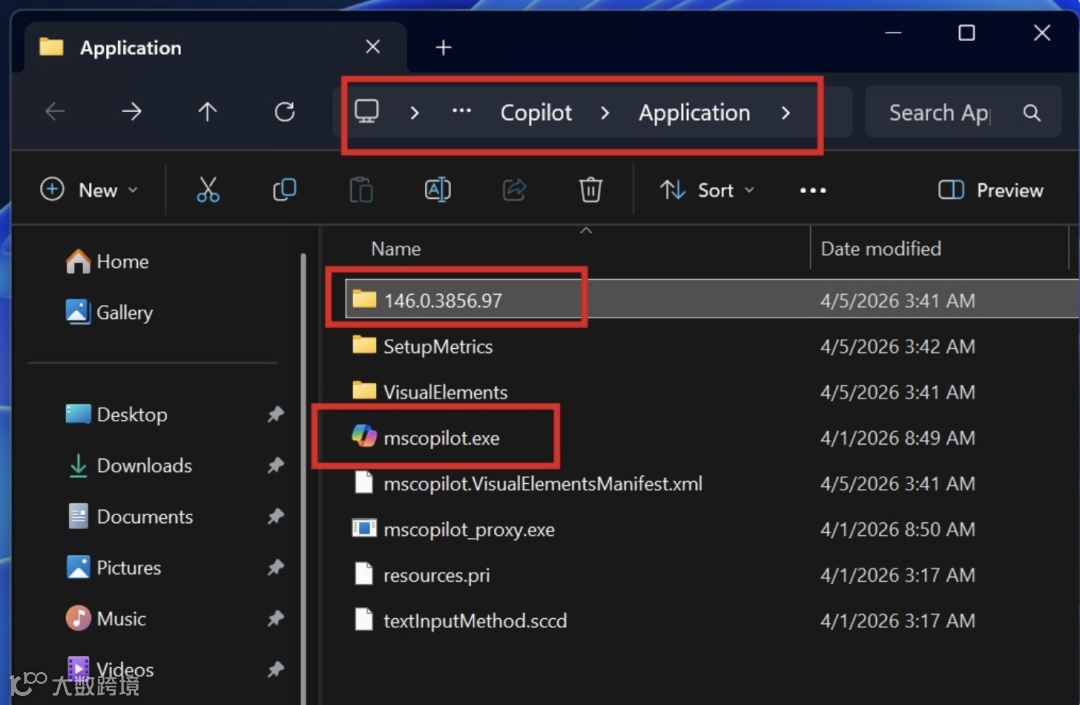The image size is (1080, 705).
Task: Select the SetupMetrics folder
Action: tap(437, 346)
